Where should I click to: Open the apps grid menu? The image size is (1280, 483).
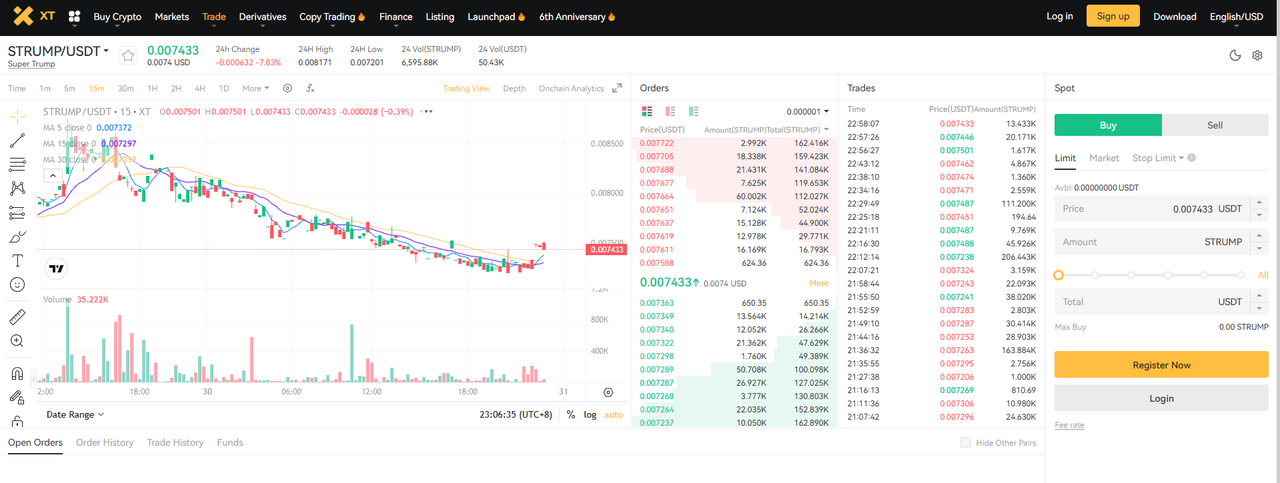[75, 17]
